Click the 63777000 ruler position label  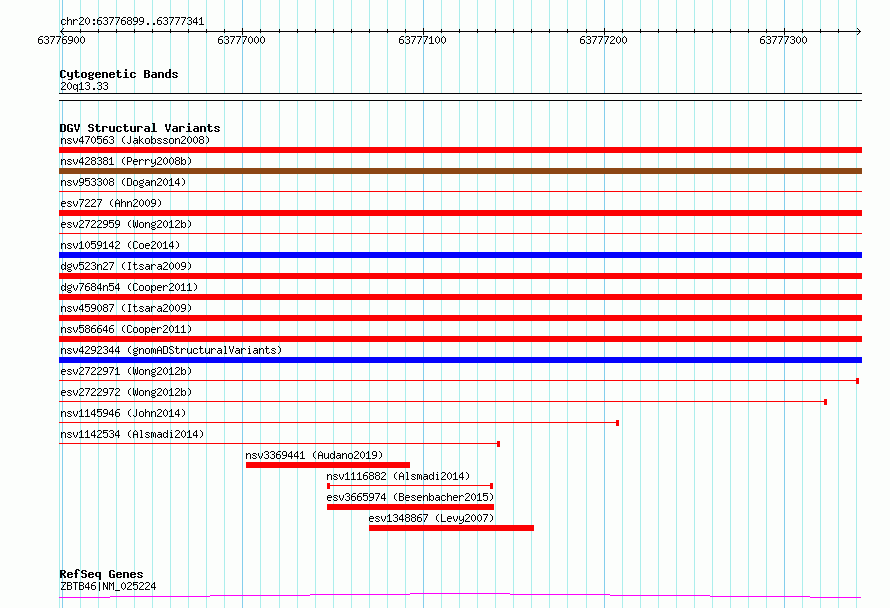pos(241,40)
